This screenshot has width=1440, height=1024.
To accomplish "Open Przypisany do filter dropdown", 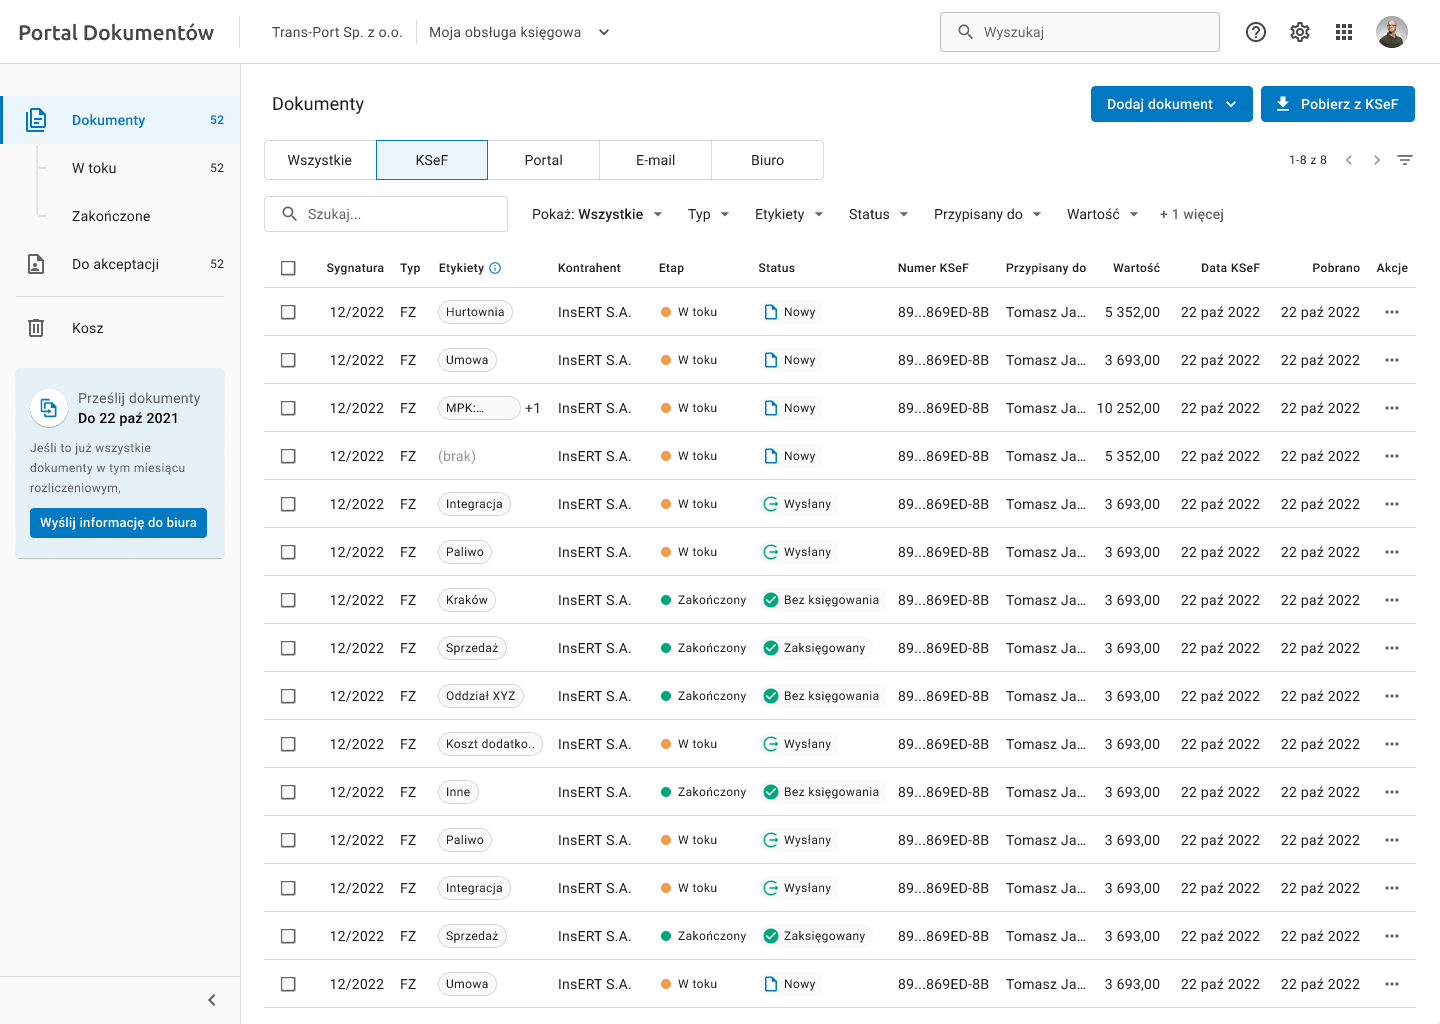I will point(987,214).
